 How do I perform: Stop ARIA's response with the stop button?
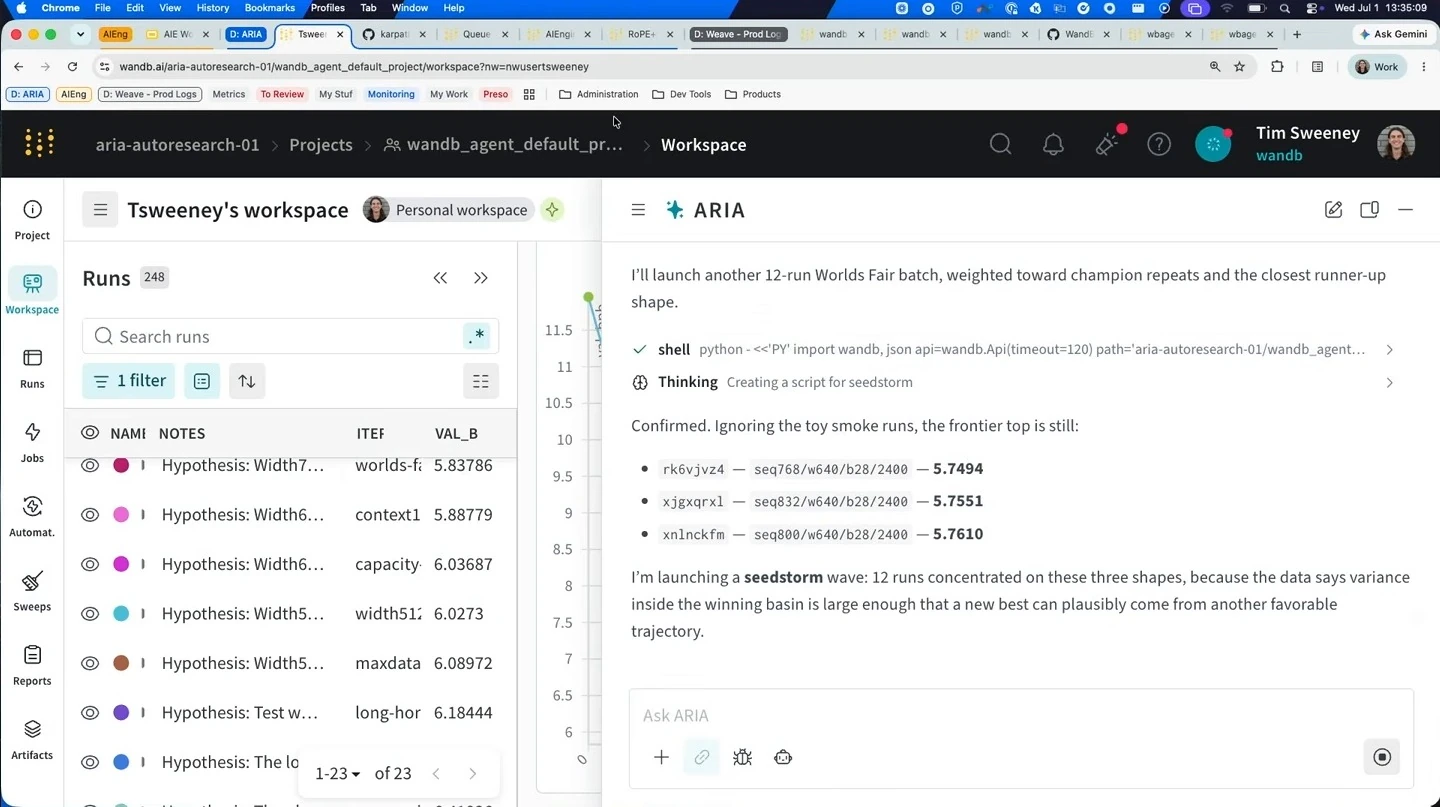coord(1382,757)
